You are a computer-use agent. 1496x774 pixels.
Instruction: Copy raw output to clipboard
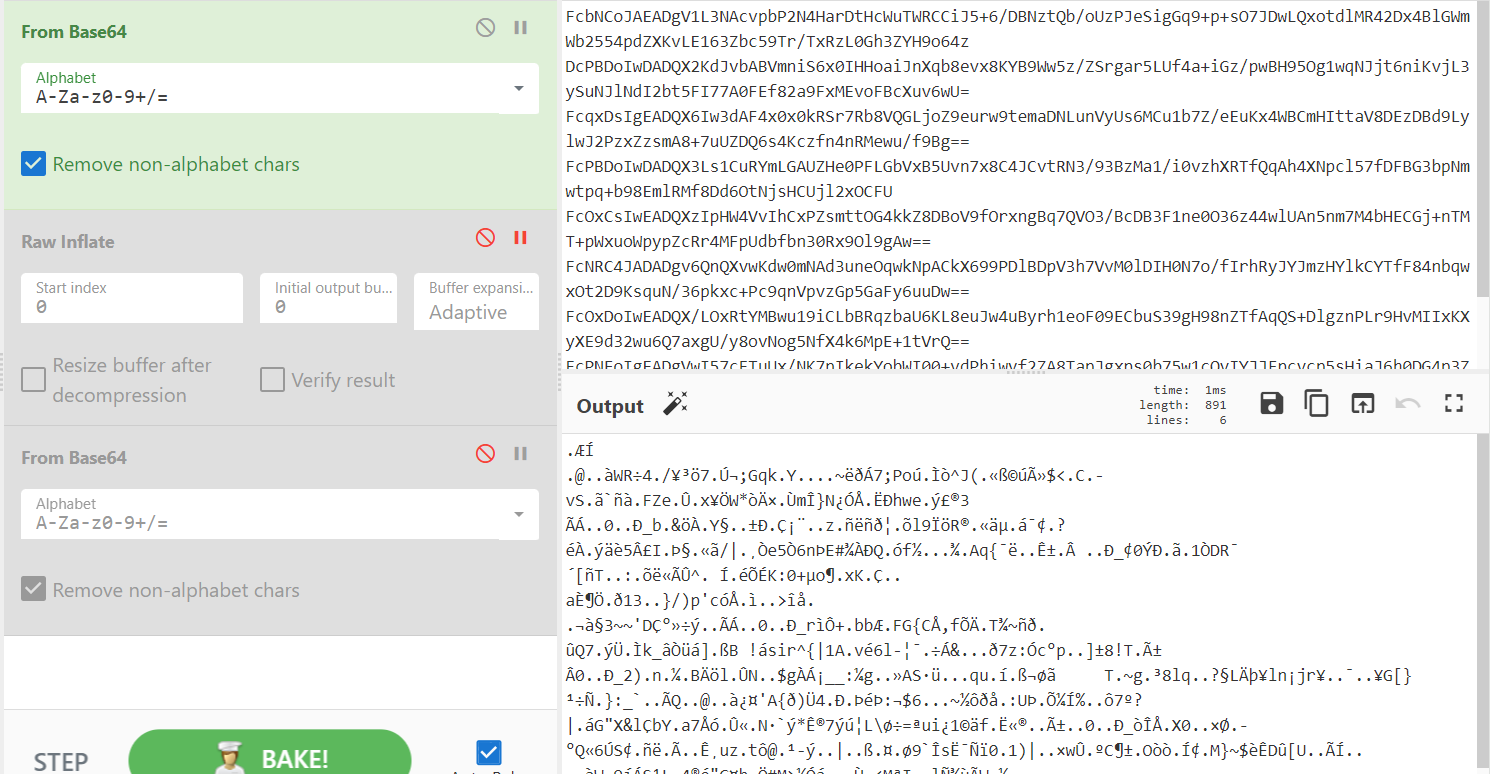[x=1316, y=403]
